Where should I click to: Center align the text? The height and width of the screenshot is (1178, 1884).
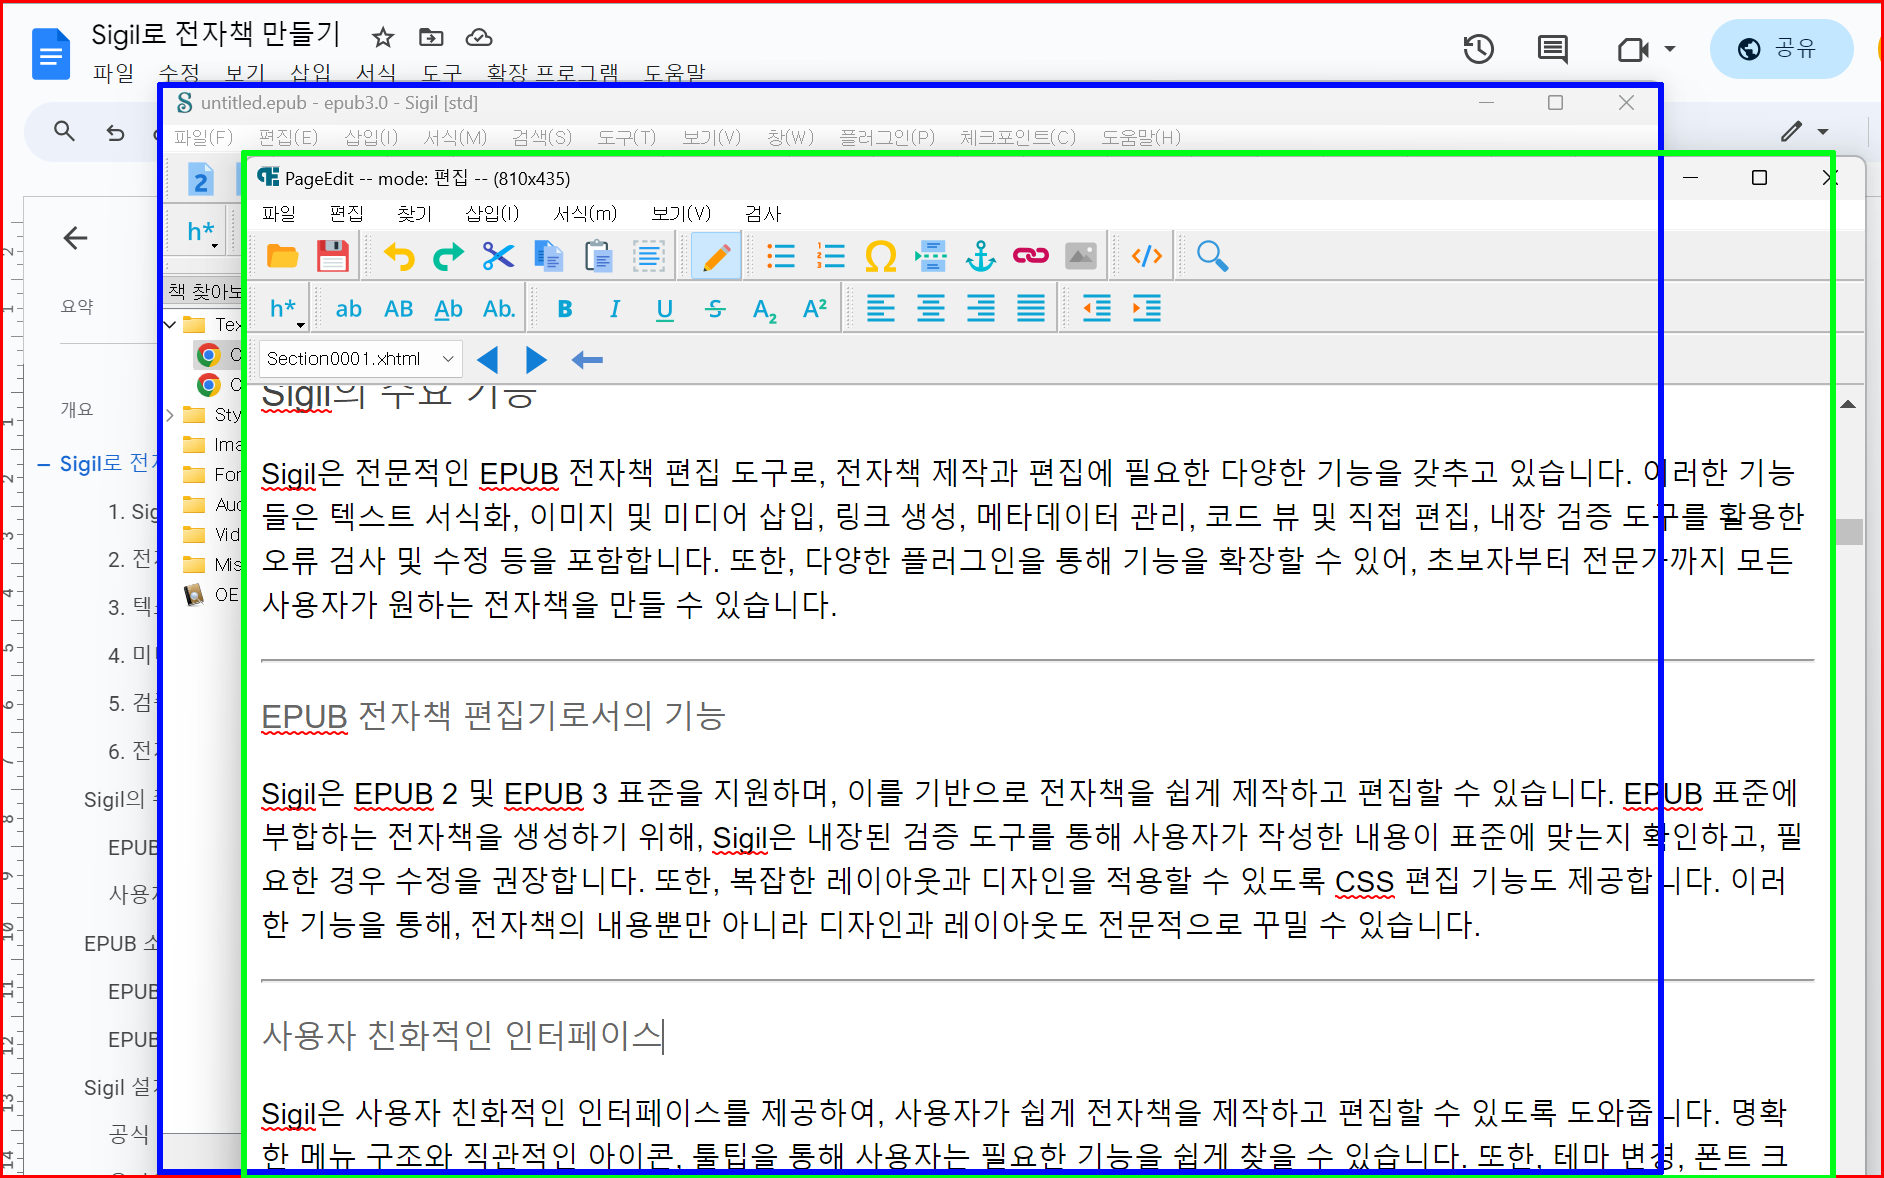coord(931,309)
